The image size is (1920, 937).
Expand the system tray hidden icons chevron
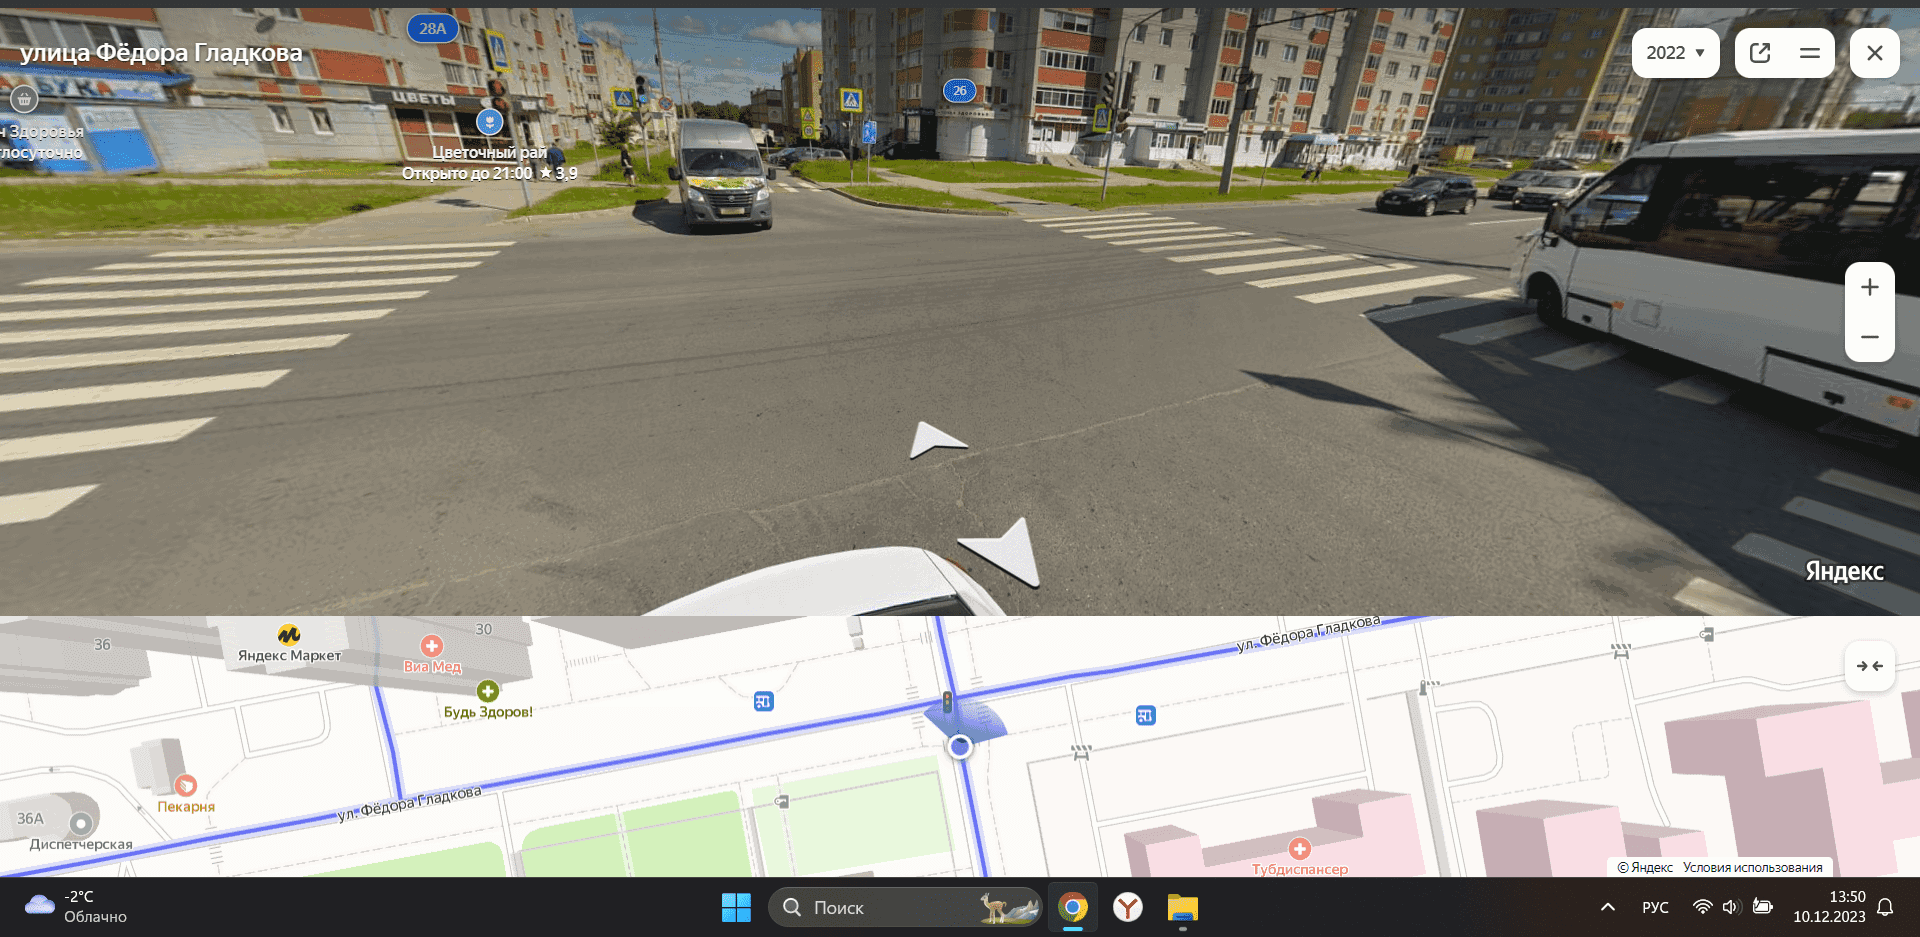coord(1608,907)
